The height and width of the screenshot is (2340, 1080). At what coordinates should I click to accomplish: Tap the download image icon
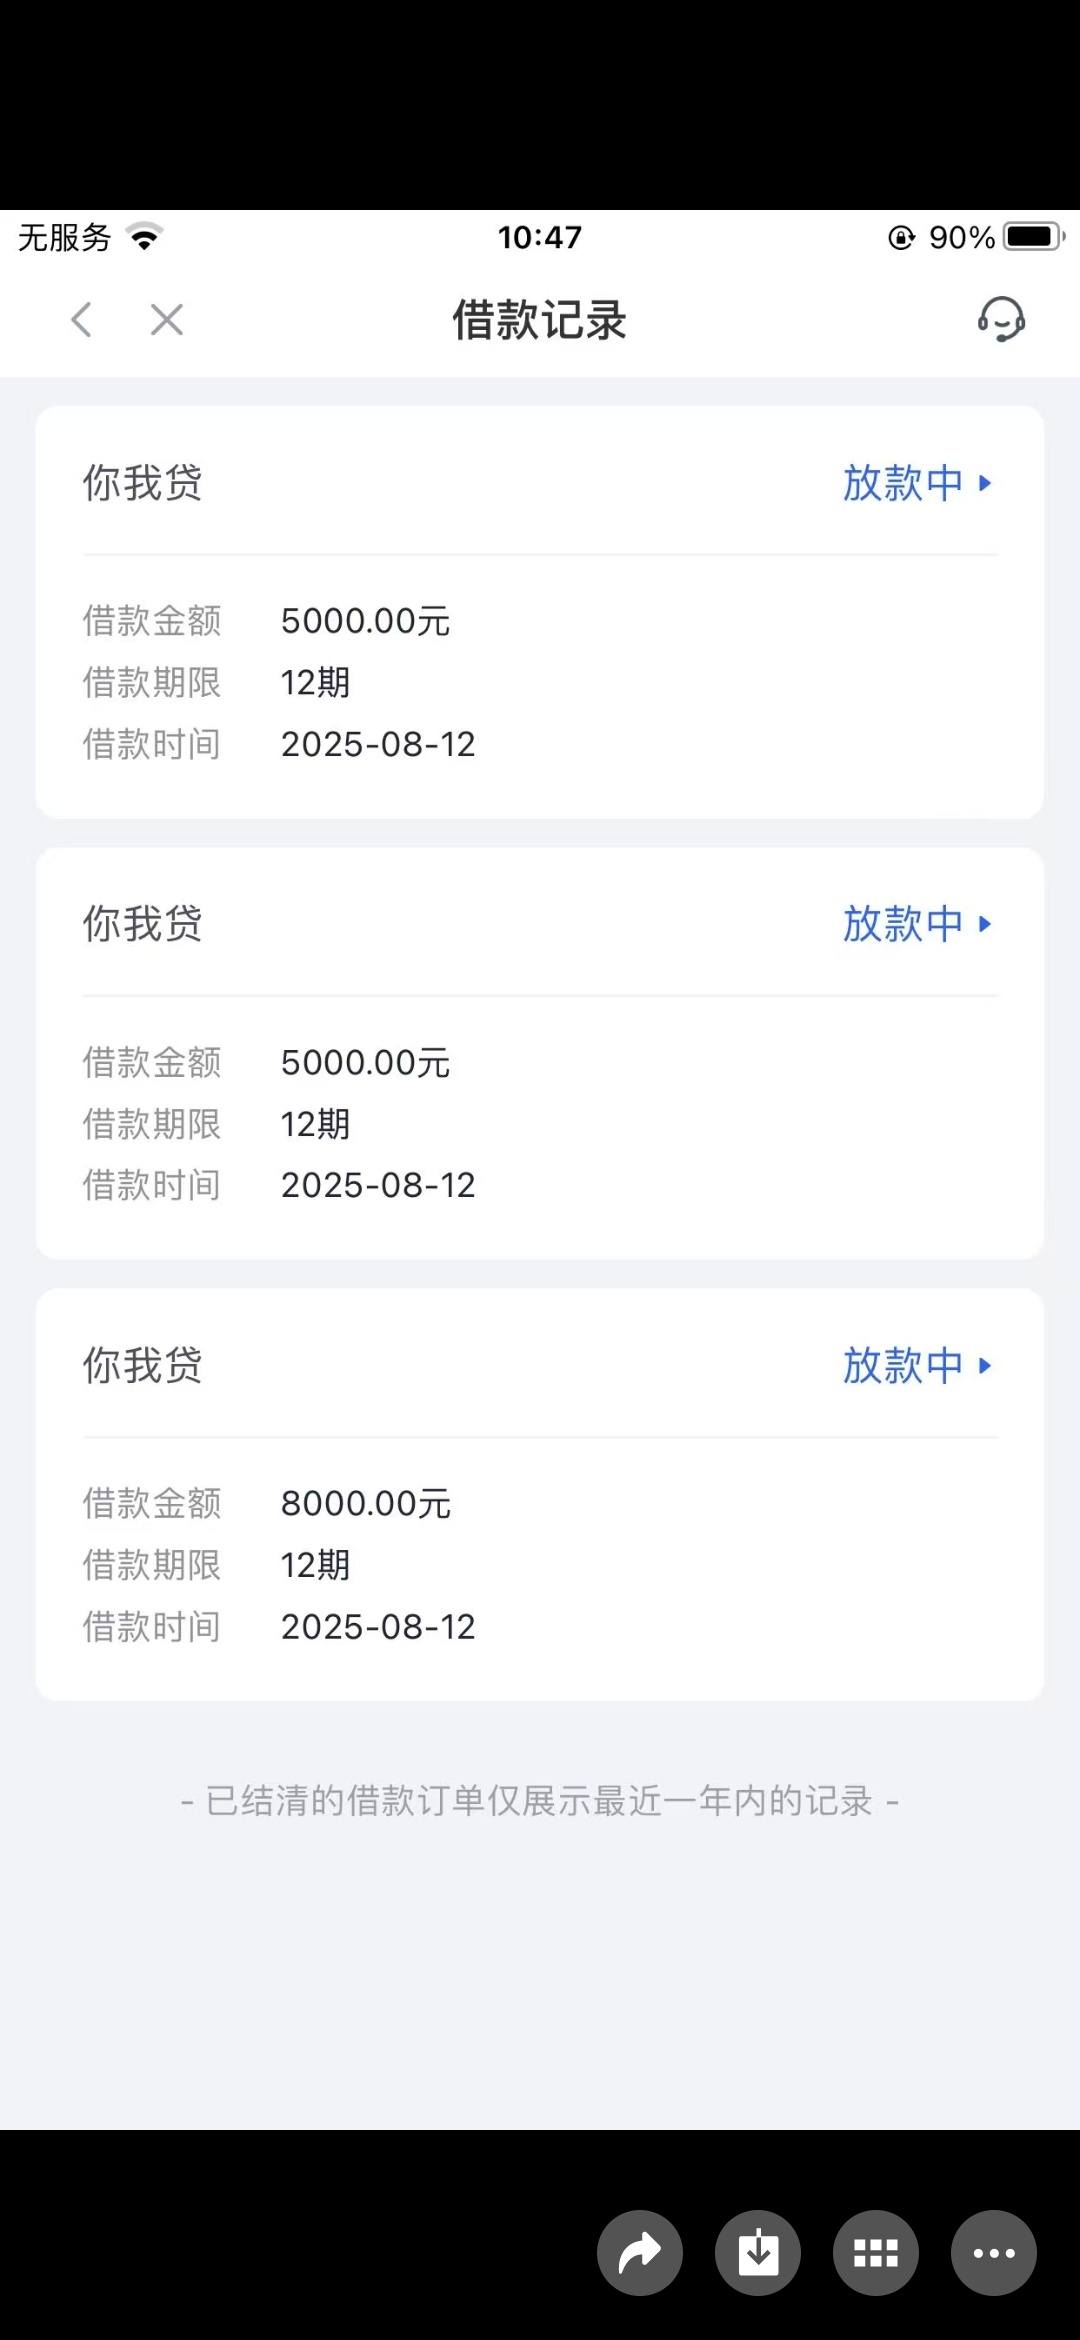coord(758,2253)
